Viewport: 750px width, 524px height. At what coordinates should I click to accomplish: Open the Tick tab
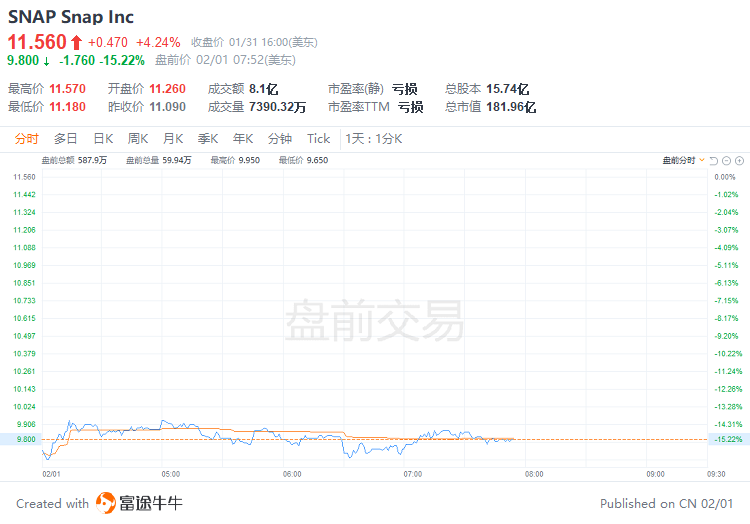pyautogui.click(x=319, y=139)
